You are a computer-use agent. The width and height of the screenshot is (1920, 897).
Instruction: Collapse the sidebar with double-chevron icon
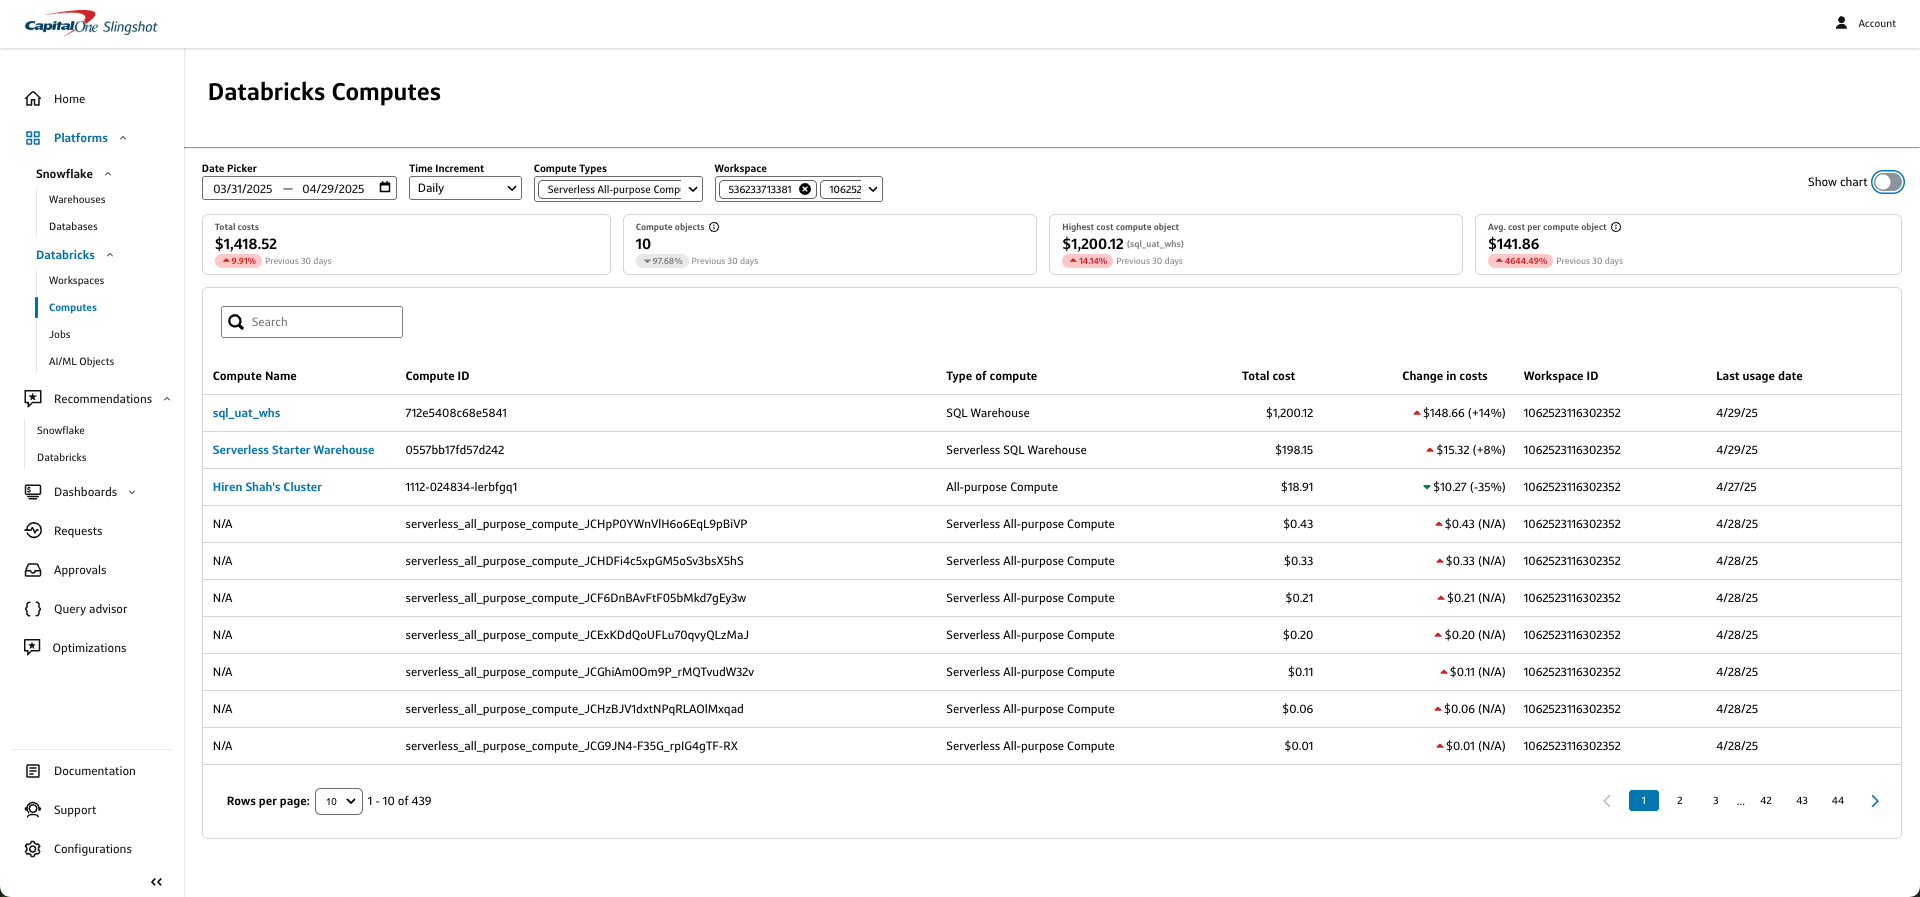point(156,882)
